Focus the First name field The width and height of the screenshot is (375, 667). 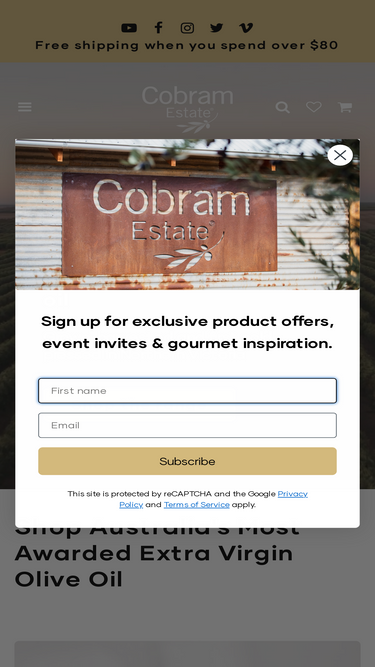pos(188,391)
